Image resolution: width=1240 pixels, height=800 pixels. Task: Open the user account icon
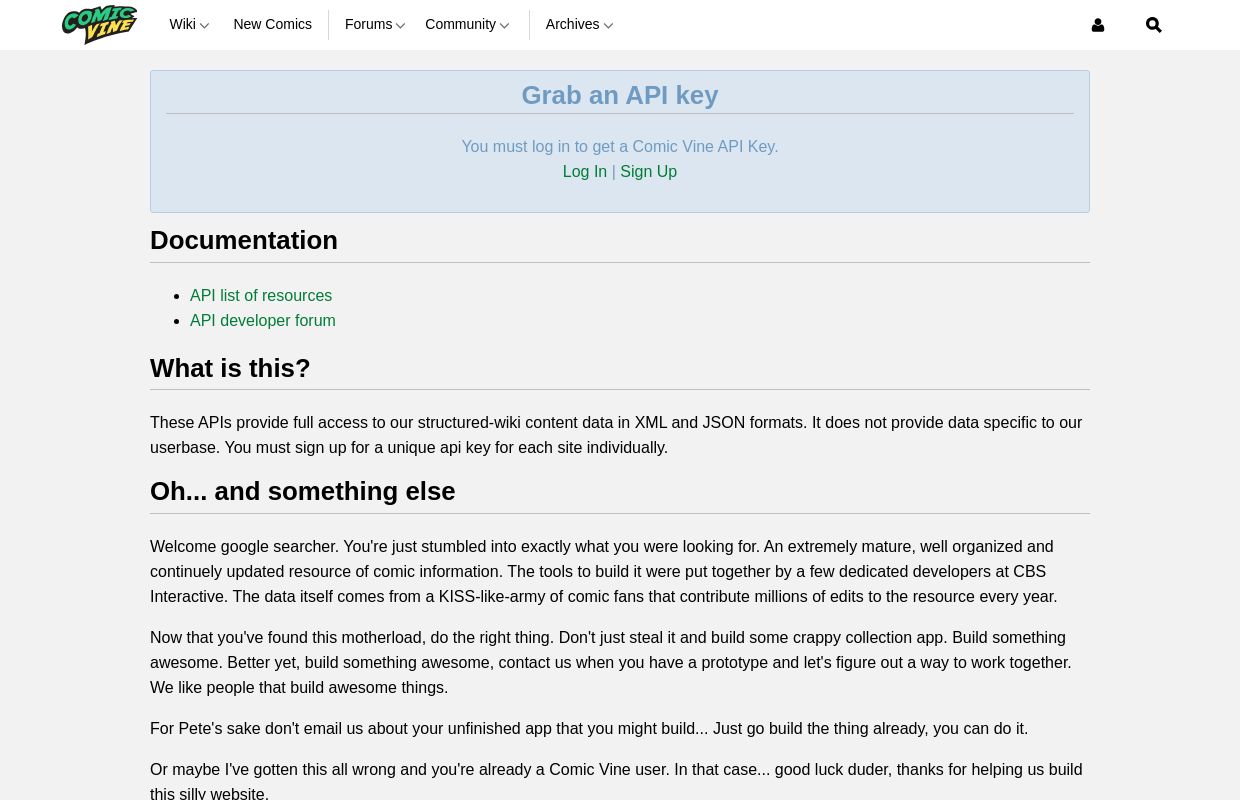point(1098,25)
